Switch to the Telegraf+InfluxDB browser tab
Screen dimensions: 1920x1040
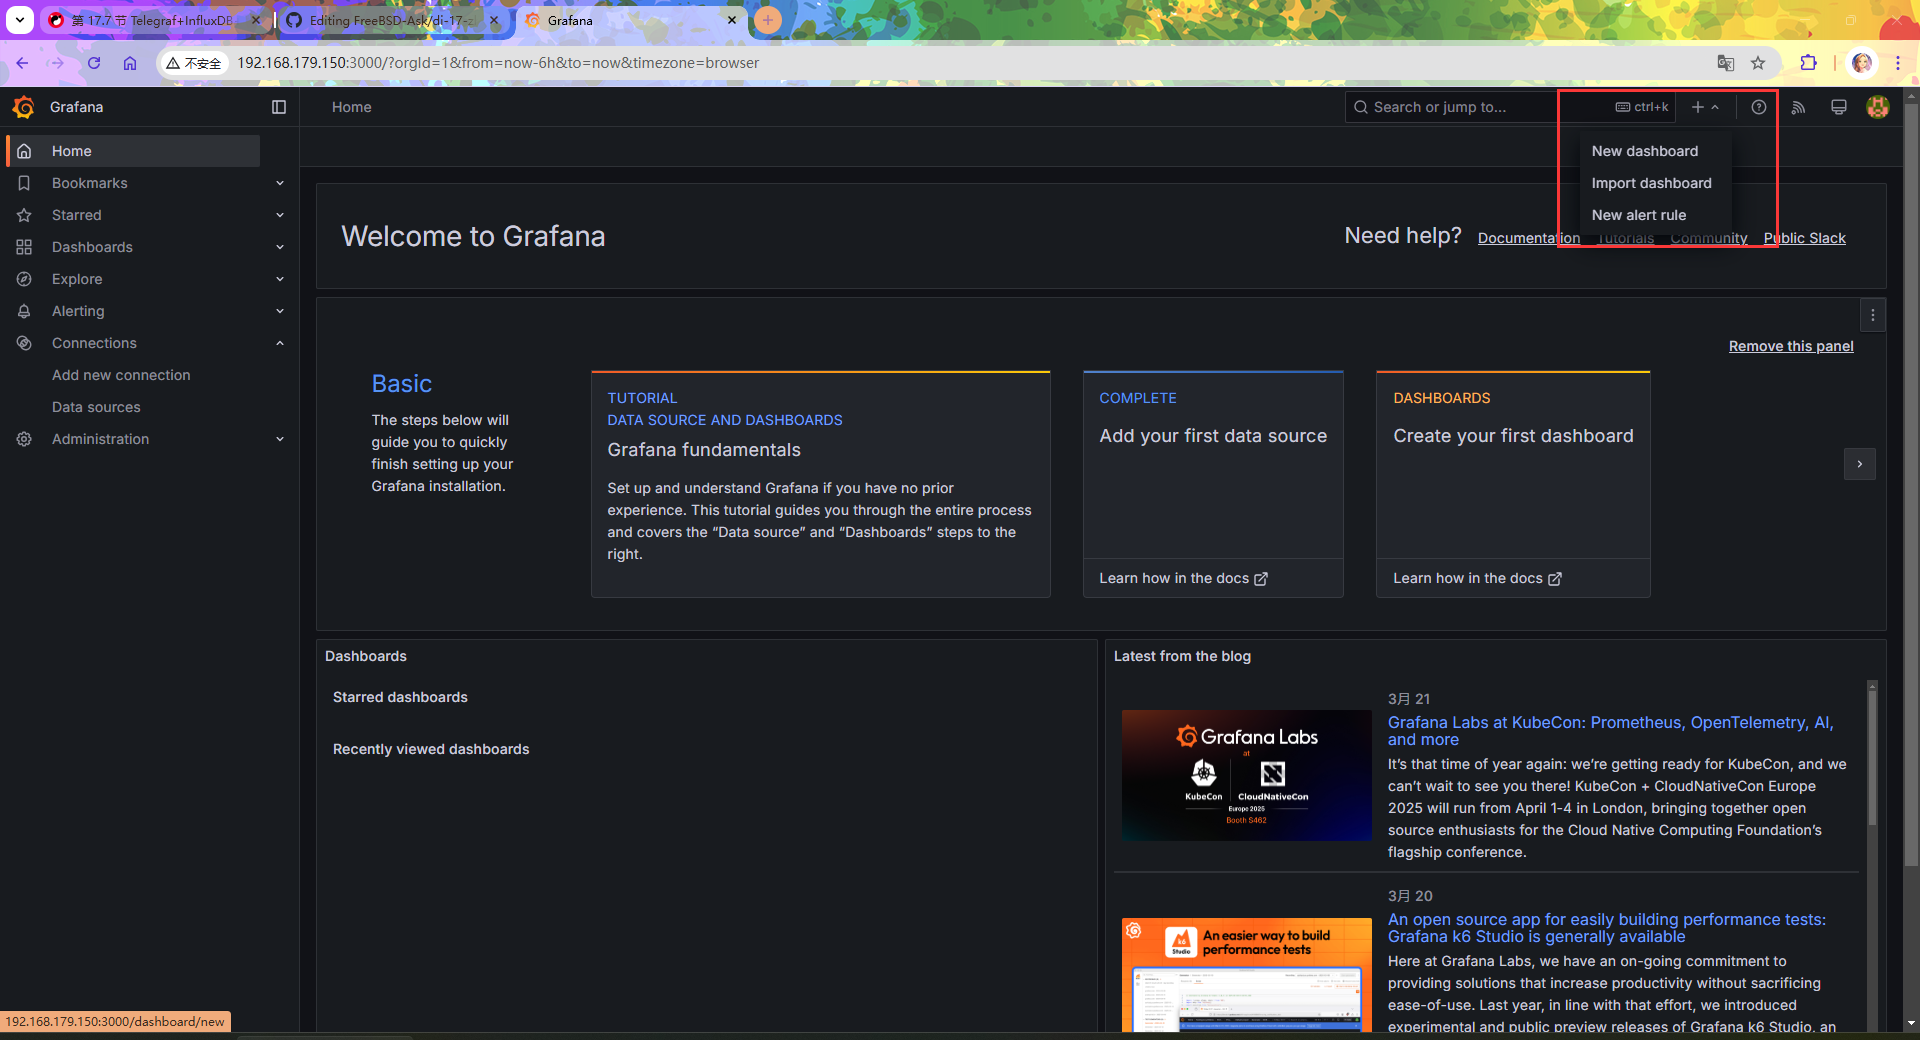pos(153,20)
